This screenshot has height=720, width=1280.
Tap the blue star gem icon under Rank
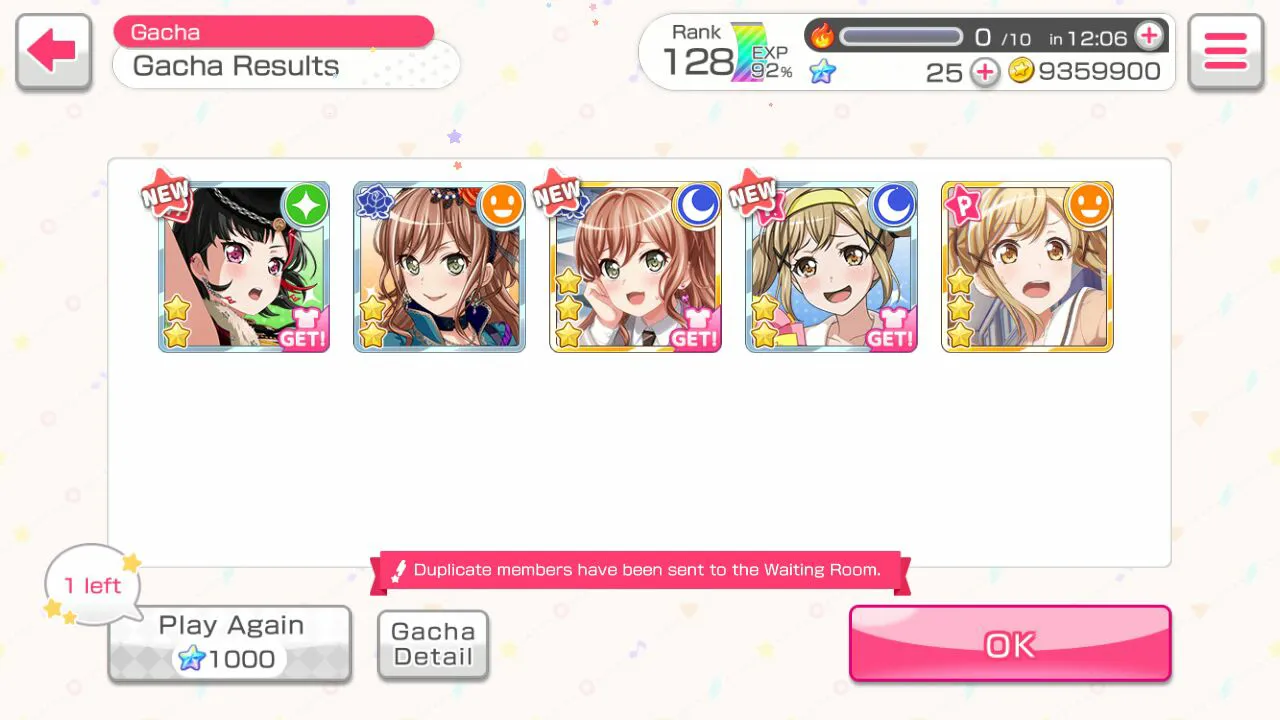tap(823, 72)
